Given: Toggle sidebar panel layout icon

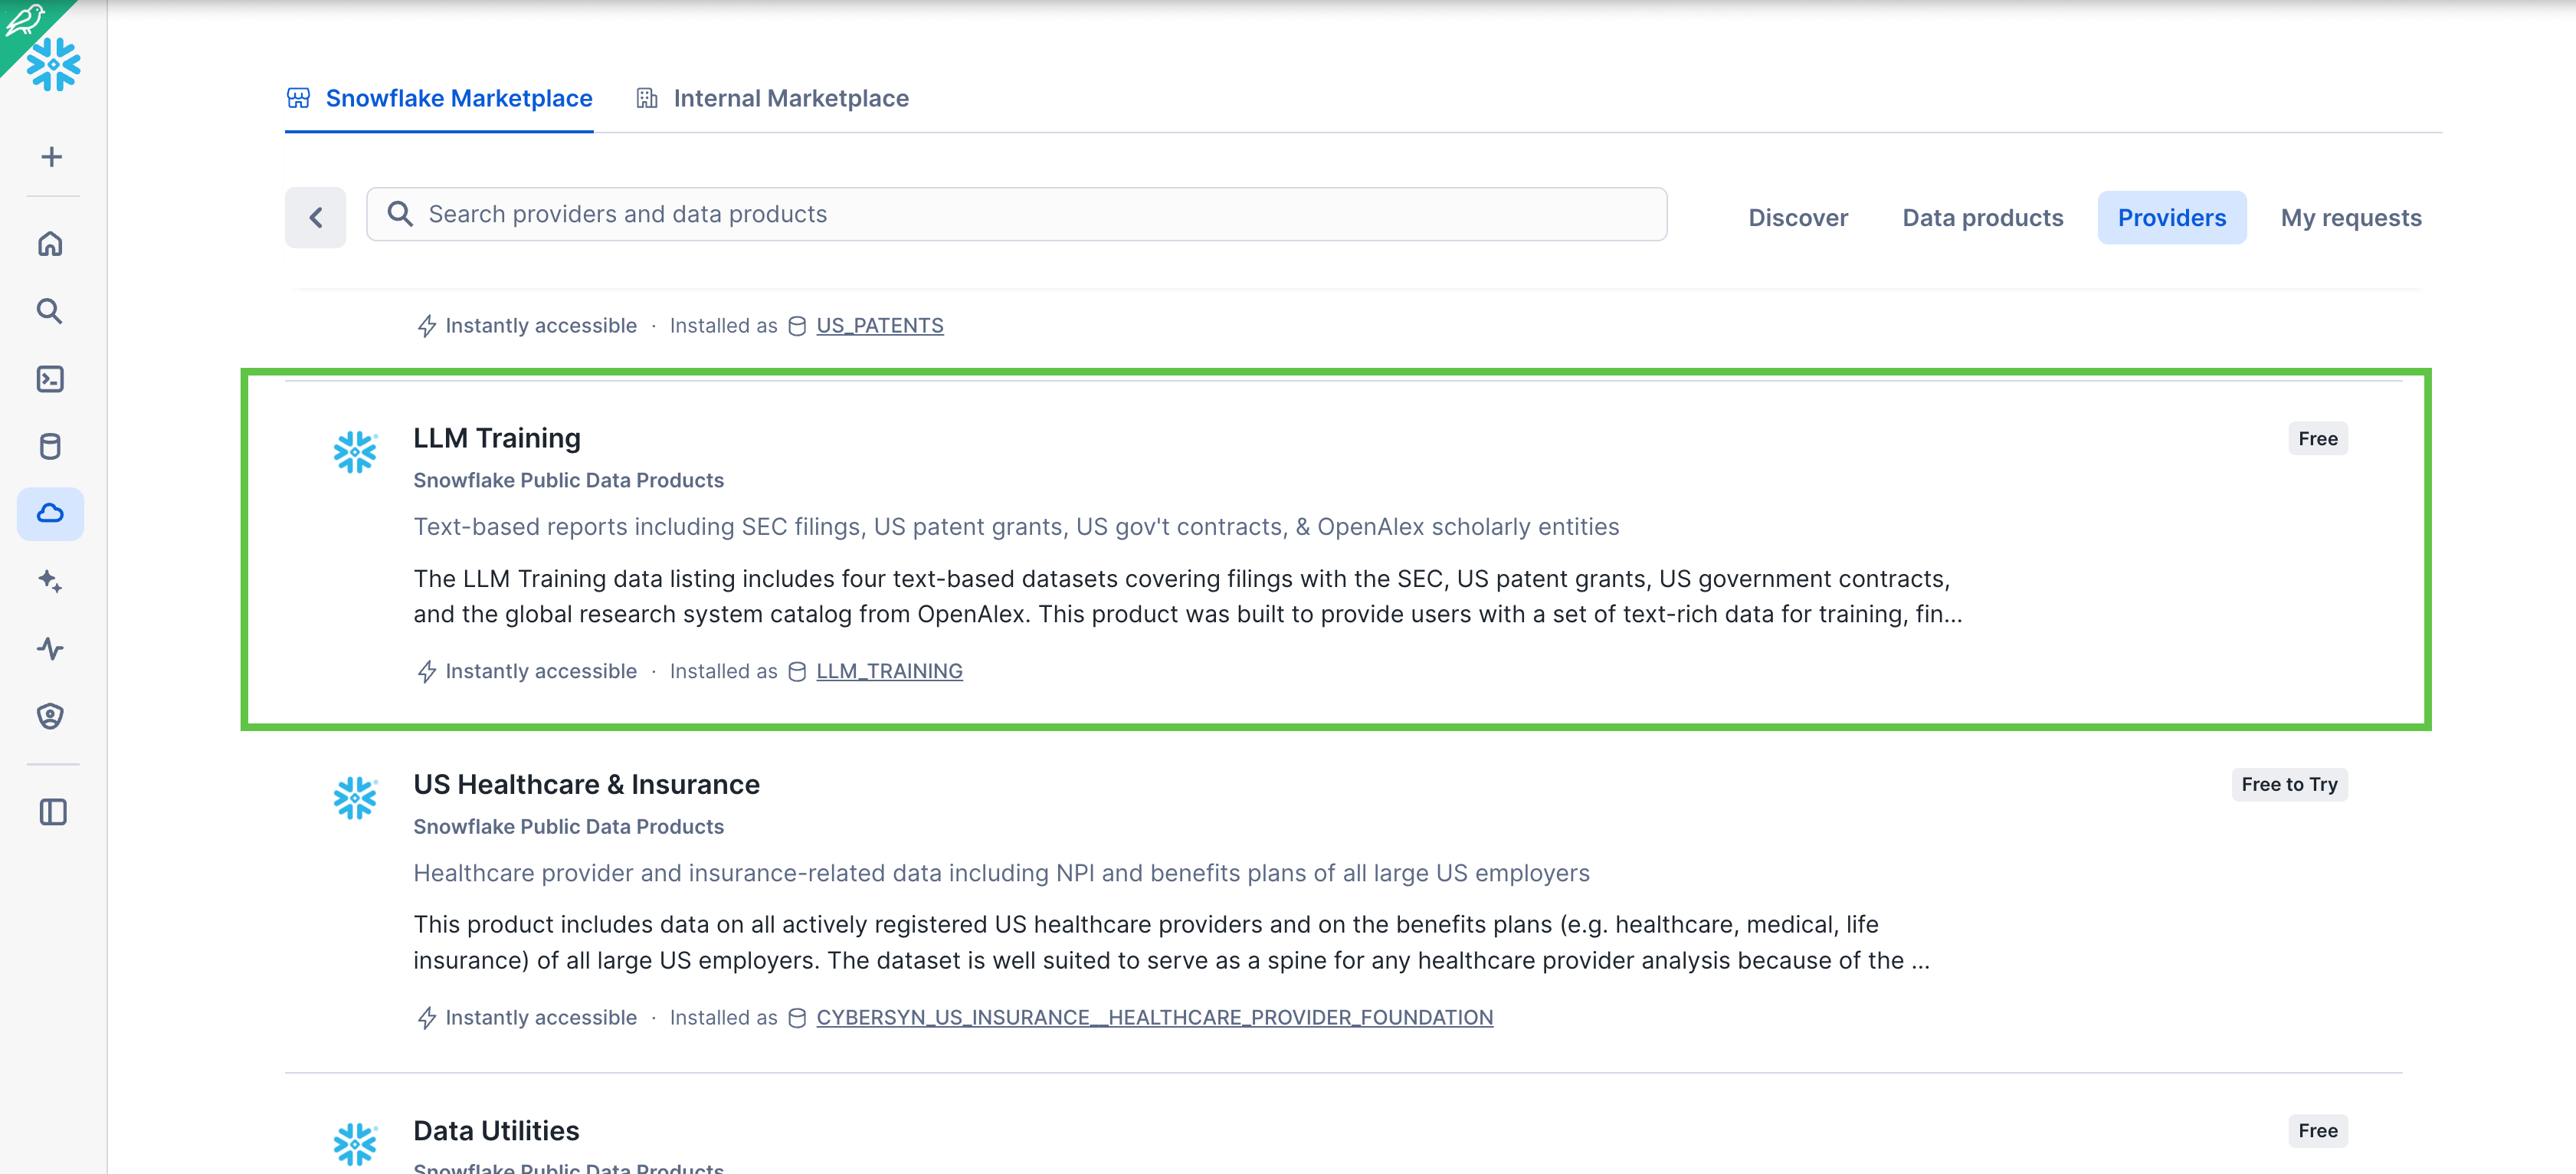Looking at the screenshot, I should (x=53, y=812).
